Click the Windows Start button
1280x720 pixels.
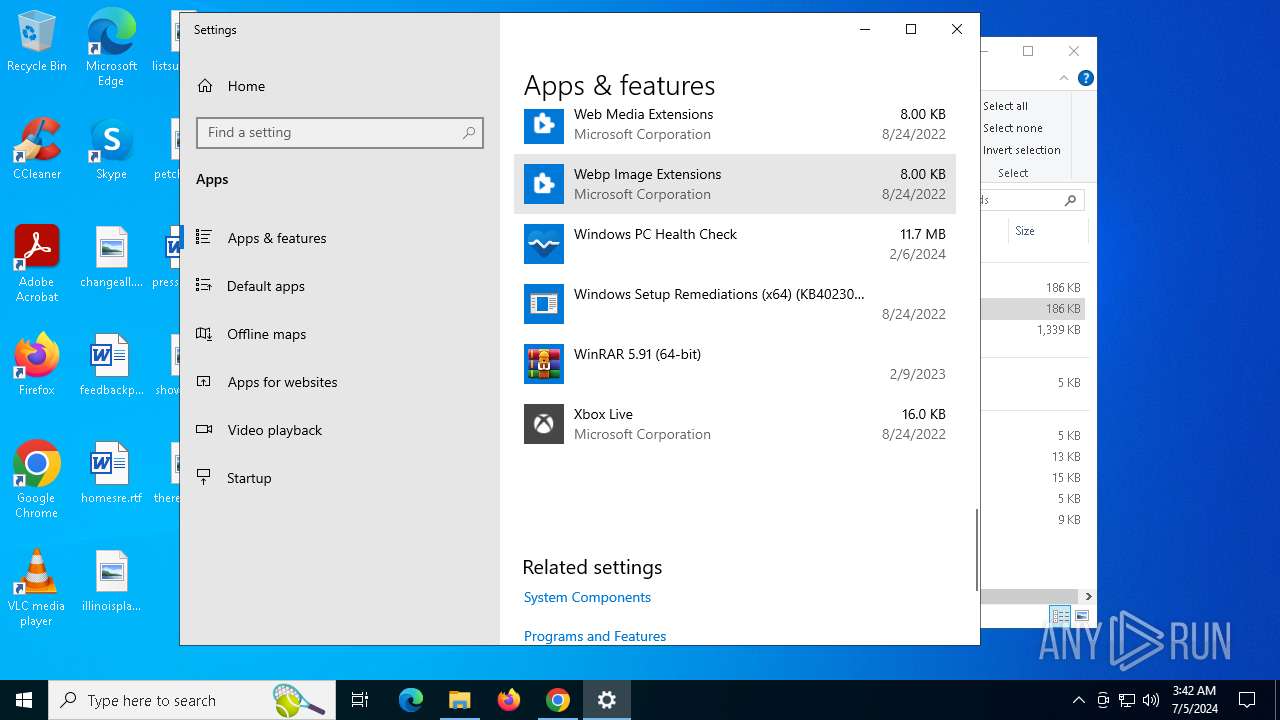(24, 700)
